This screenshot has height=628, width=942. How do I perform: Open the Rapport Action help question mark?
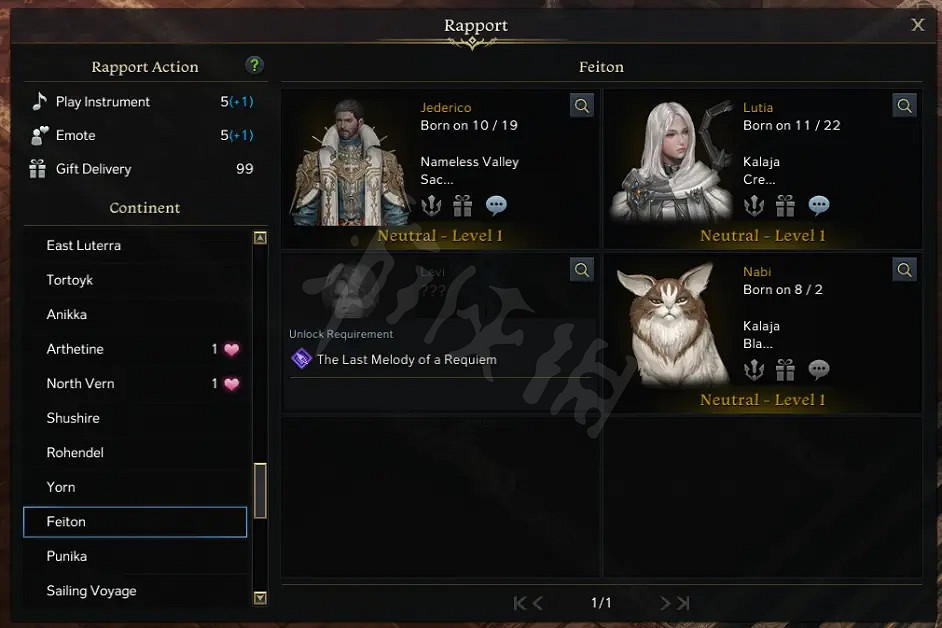(x=254, y=65)
